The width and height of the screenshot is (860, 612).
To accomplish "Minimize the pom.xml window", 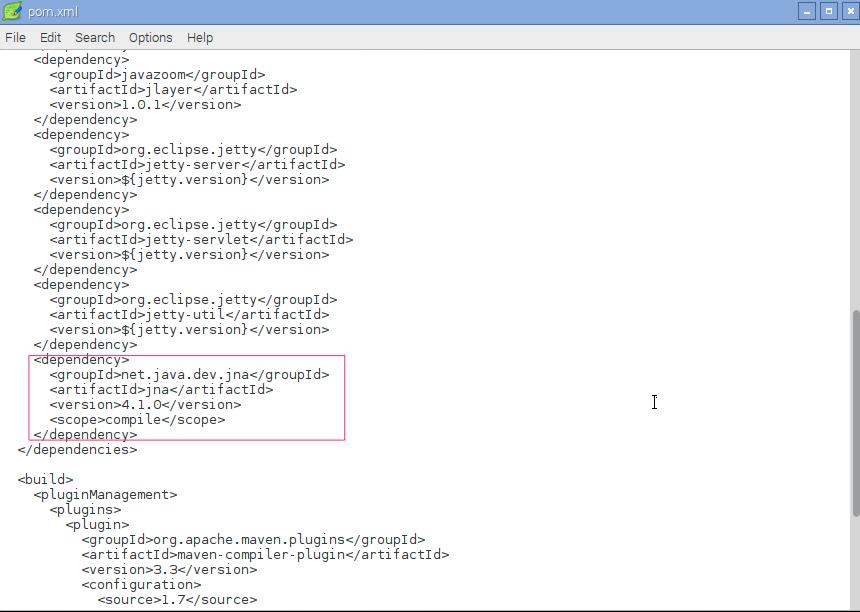I will 807,12.
